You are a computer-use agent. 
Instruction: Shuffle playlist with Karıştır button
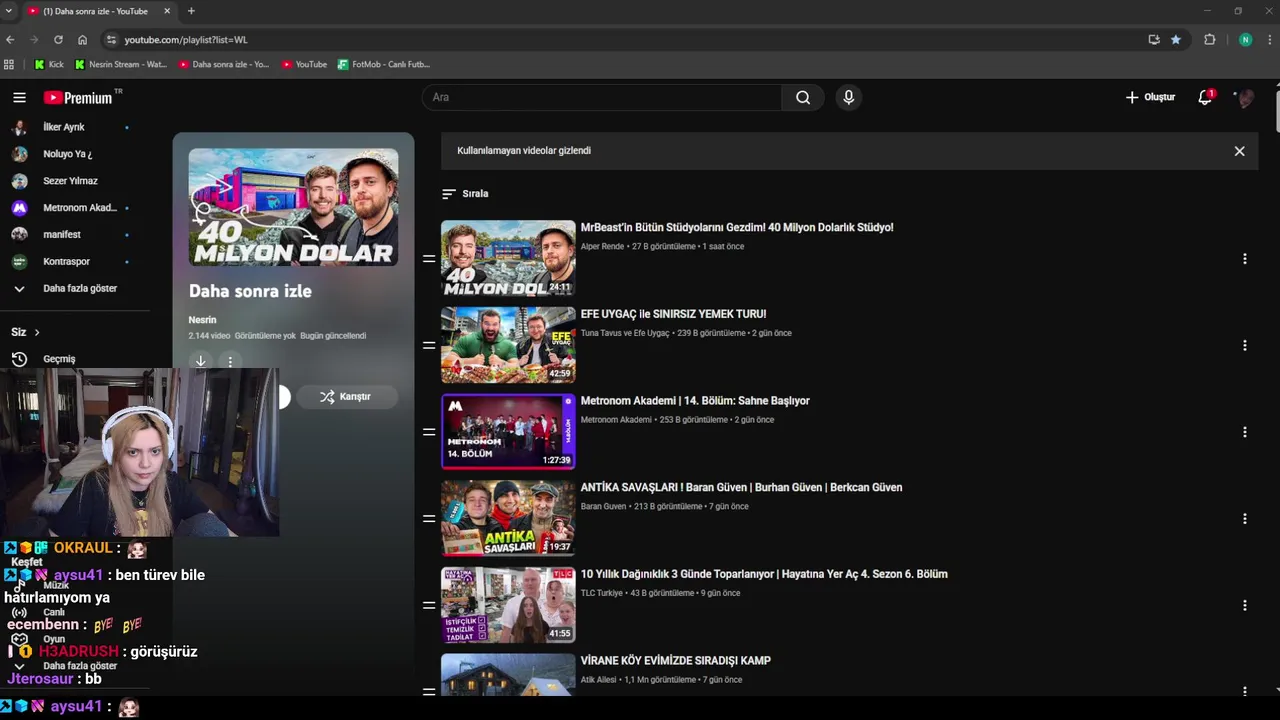pos(346,397)
